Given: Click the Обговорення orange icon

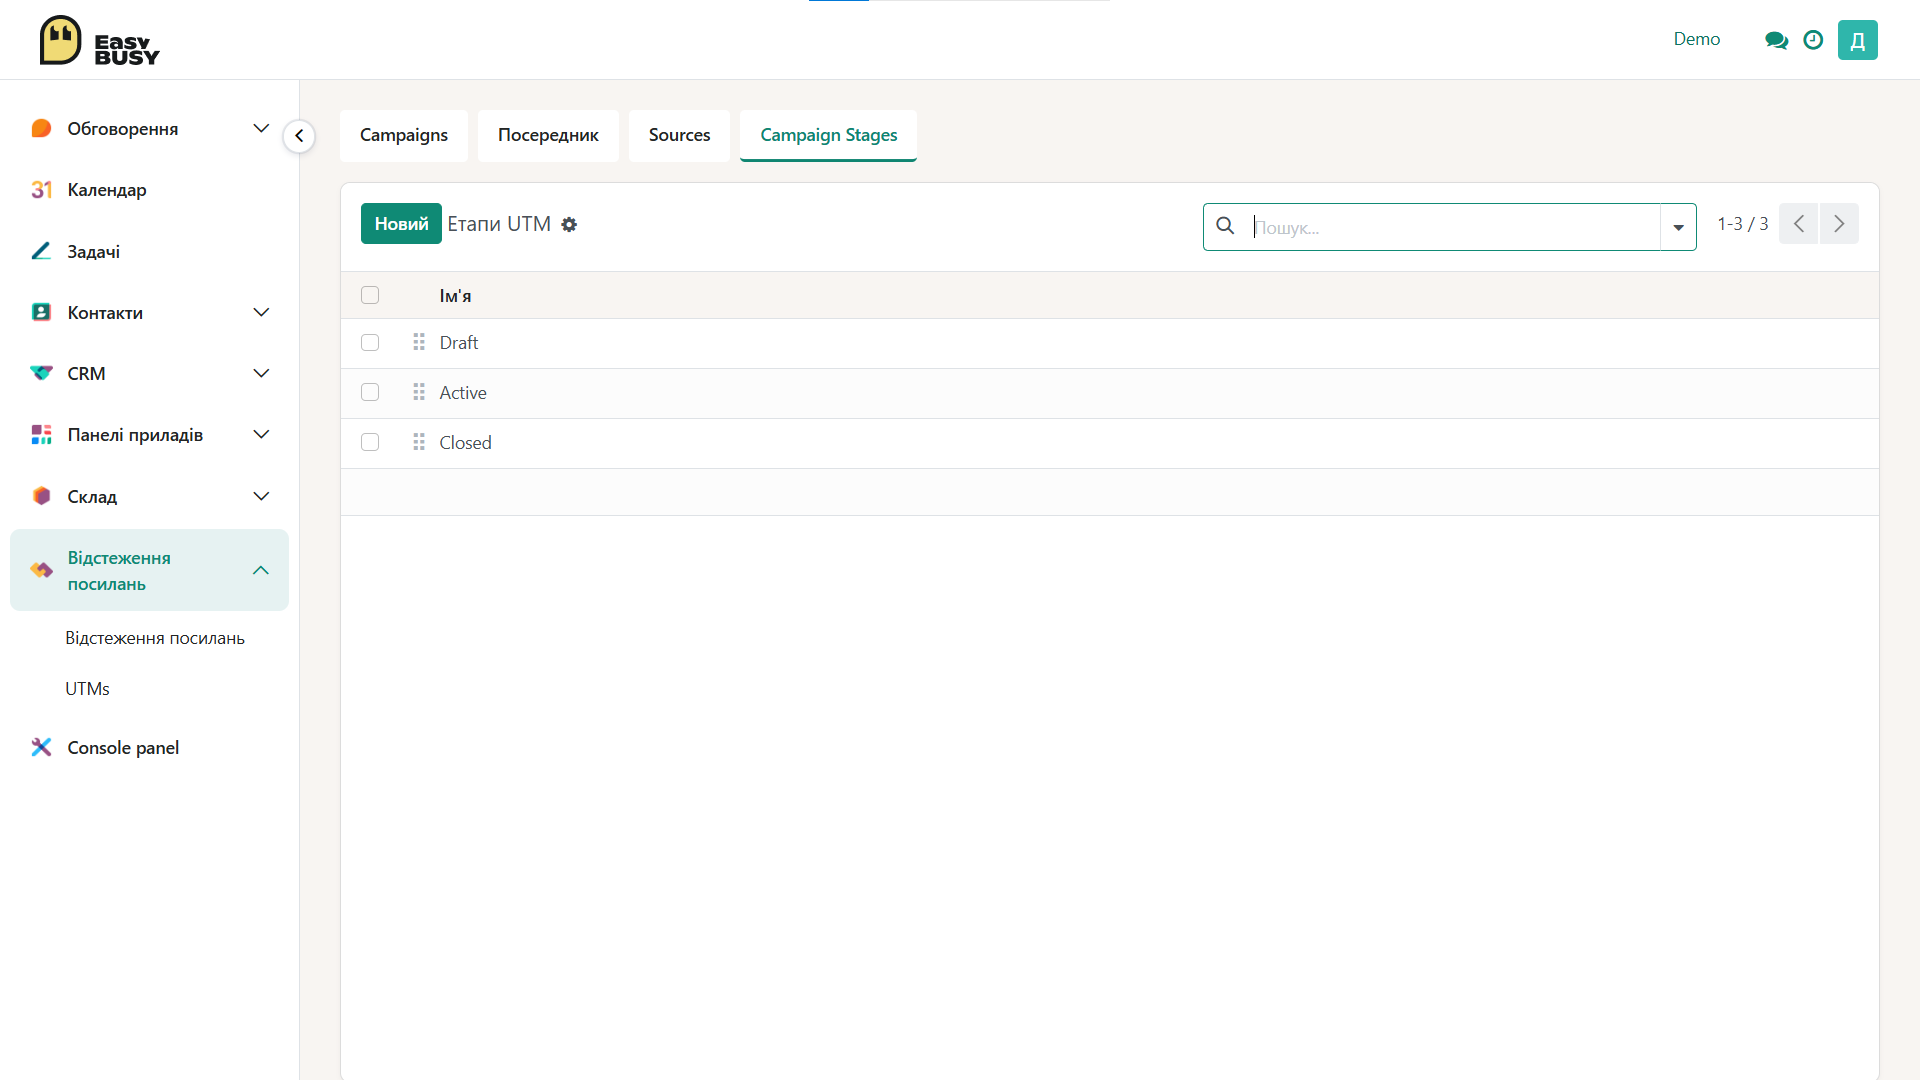Looking at the screenshot, I should pos(41,128).
